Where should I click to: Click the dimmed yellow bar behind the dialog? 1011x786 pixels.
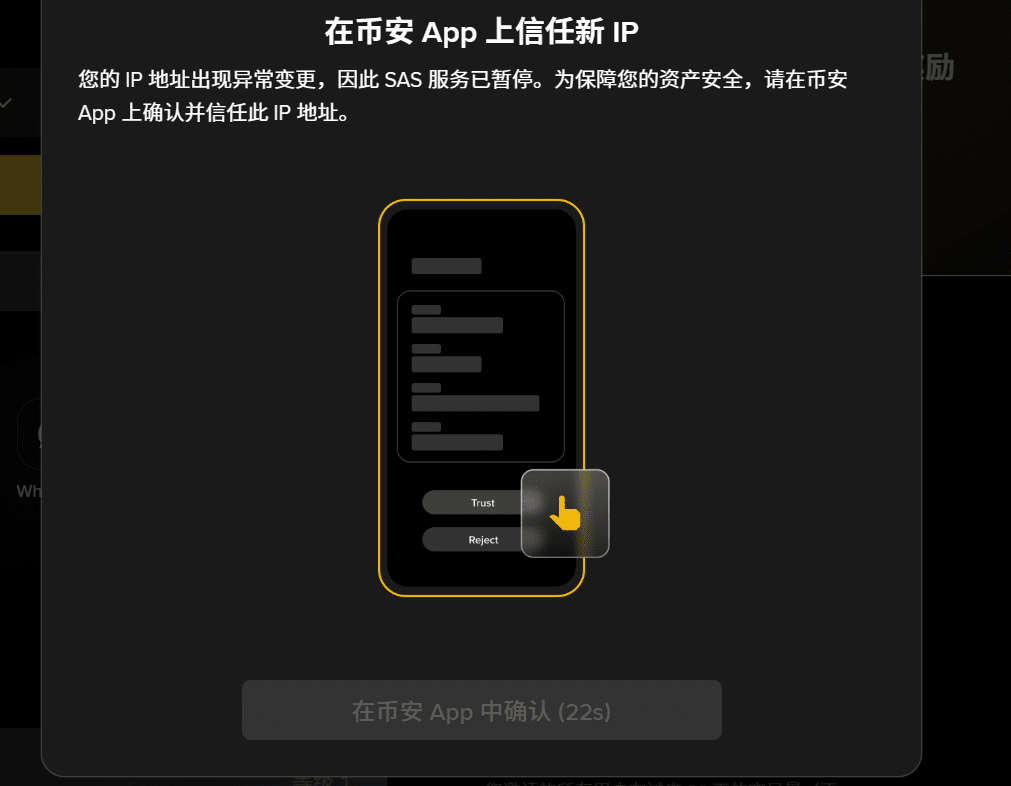(20, 184)
